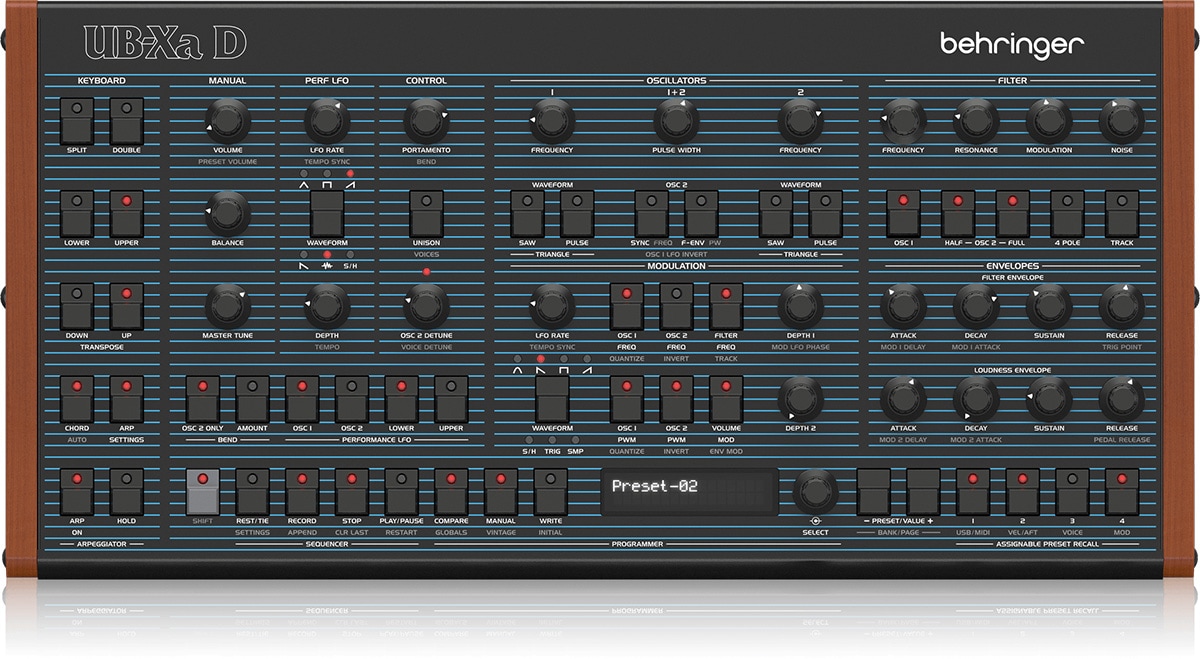Toggle Modulation OSC 2 PWM button
The image size is (1200, 659).
pos(677,399)
